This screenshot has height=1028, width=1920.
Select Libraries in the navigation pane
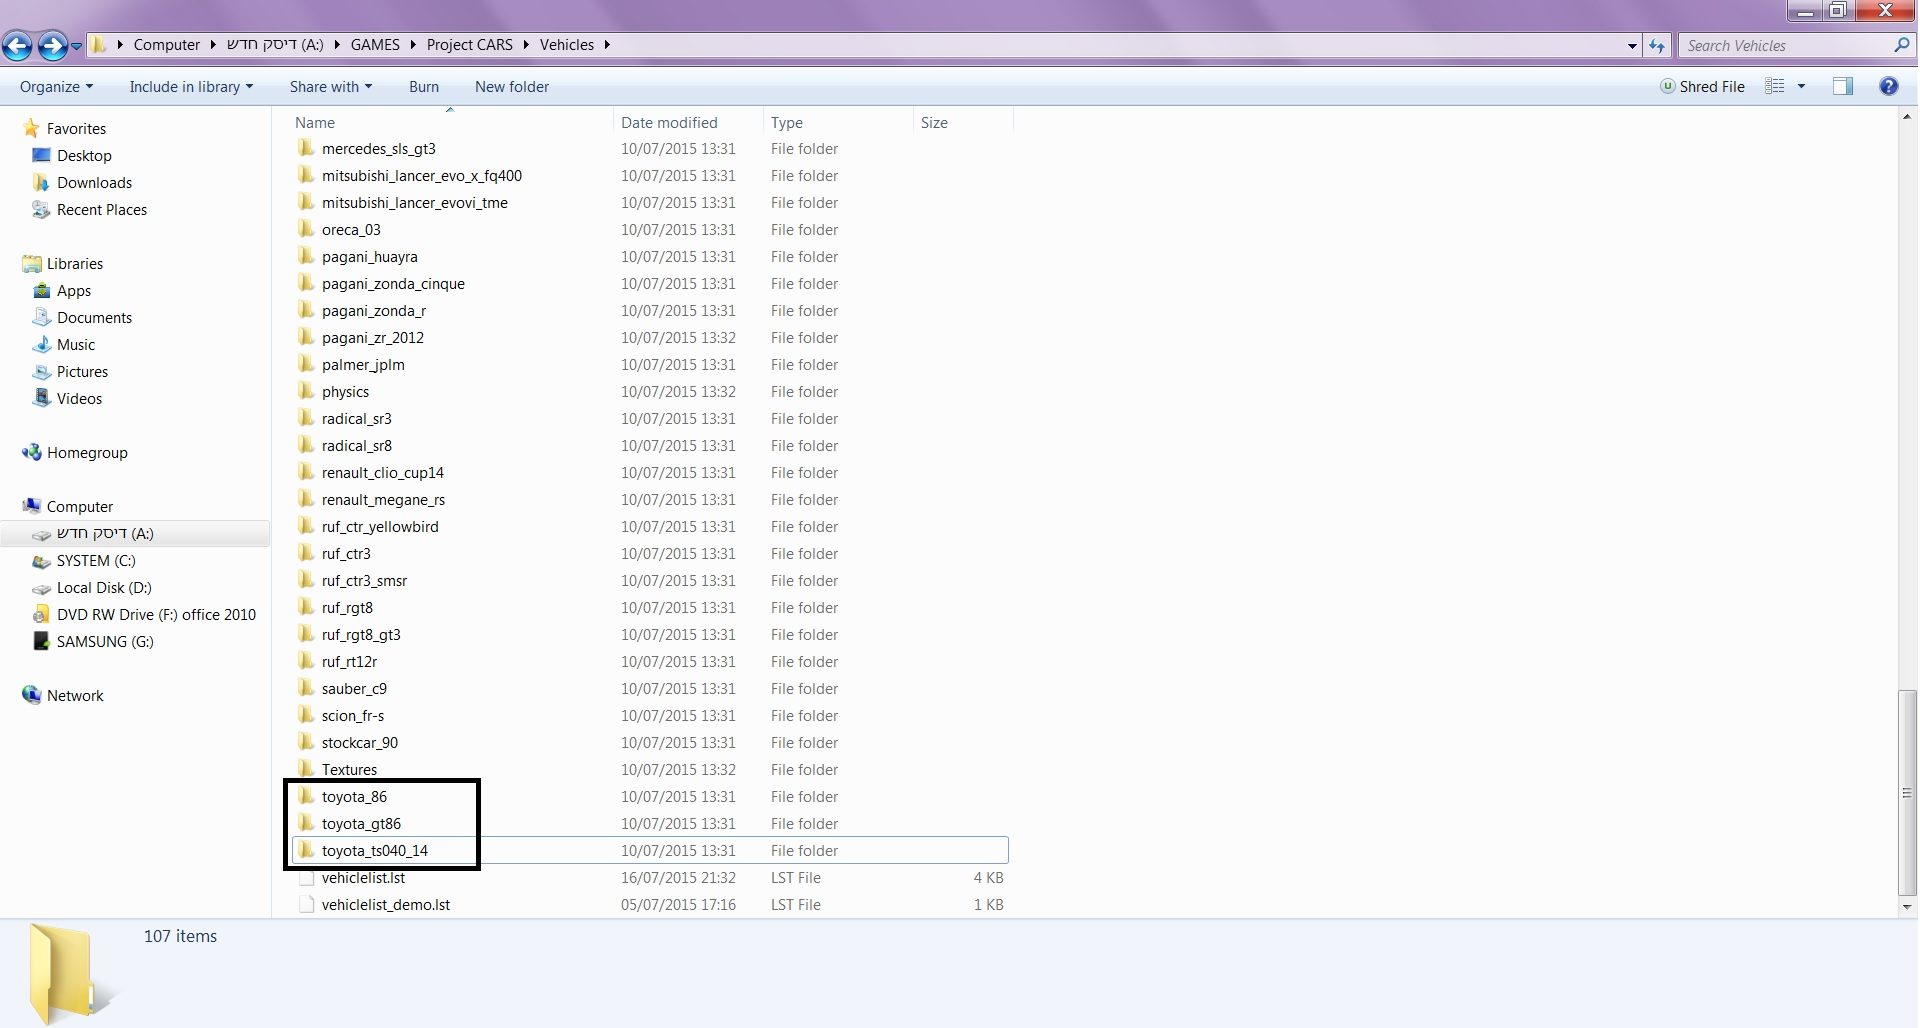[x=75, y=263]
